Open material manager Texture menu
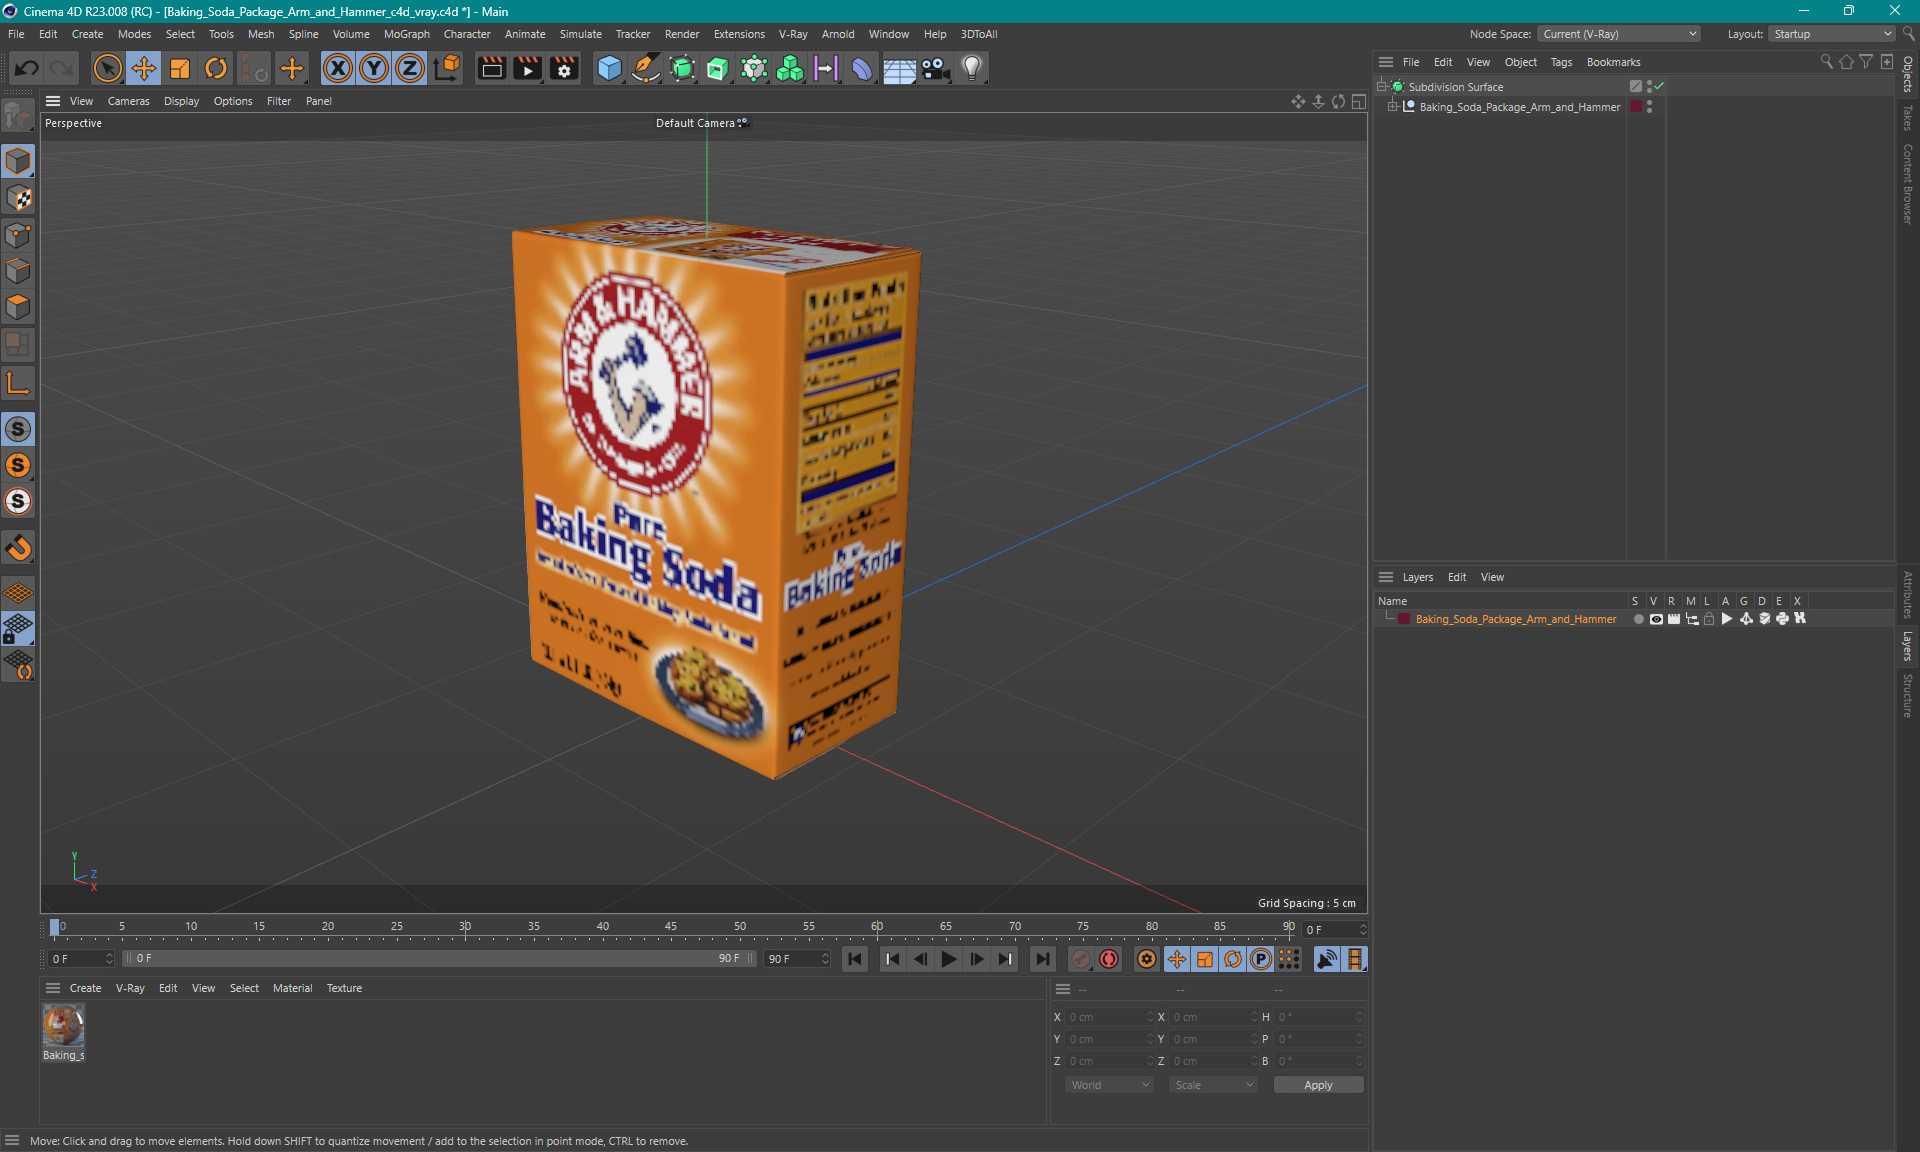This screenshot has width=1920, height=1152. 344,988
